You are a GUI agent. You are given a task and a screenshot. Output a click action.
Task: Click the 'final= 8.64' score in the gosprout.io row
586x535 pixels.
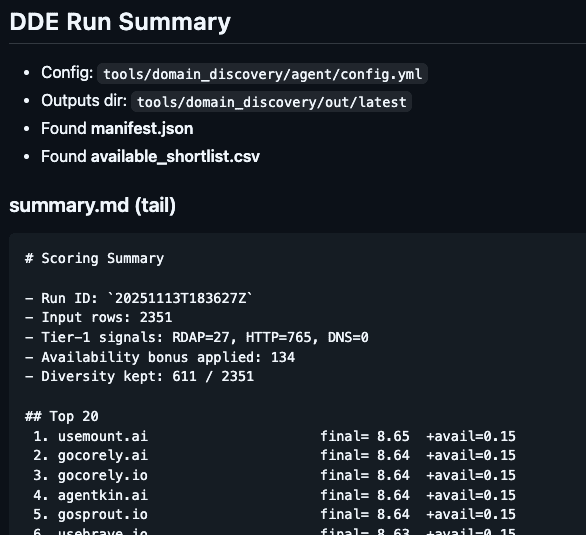click(x=365, y=515)
